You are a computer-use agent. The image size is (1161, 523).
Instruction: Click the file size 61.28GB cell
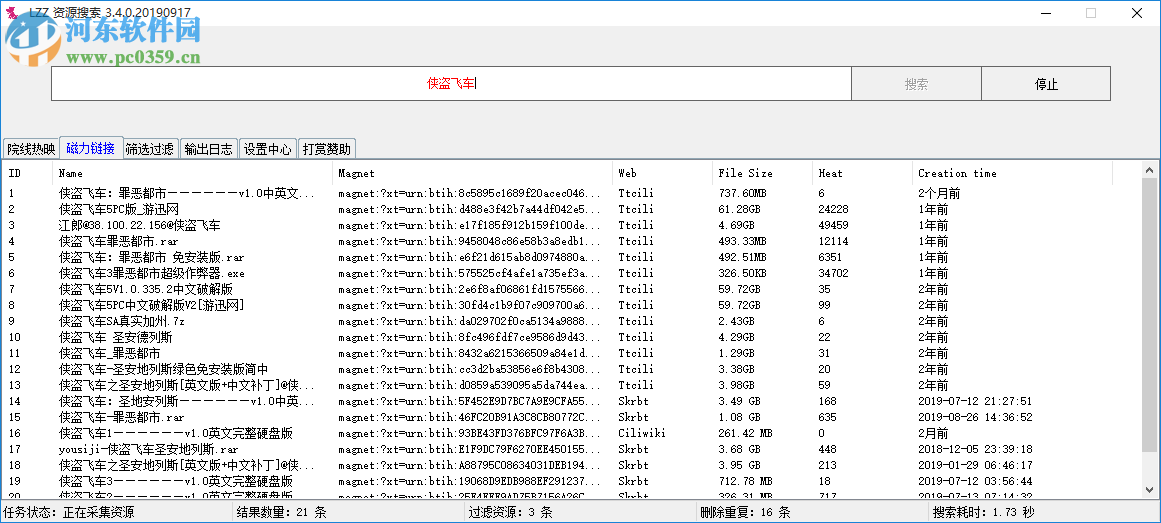tap(740, 210)
